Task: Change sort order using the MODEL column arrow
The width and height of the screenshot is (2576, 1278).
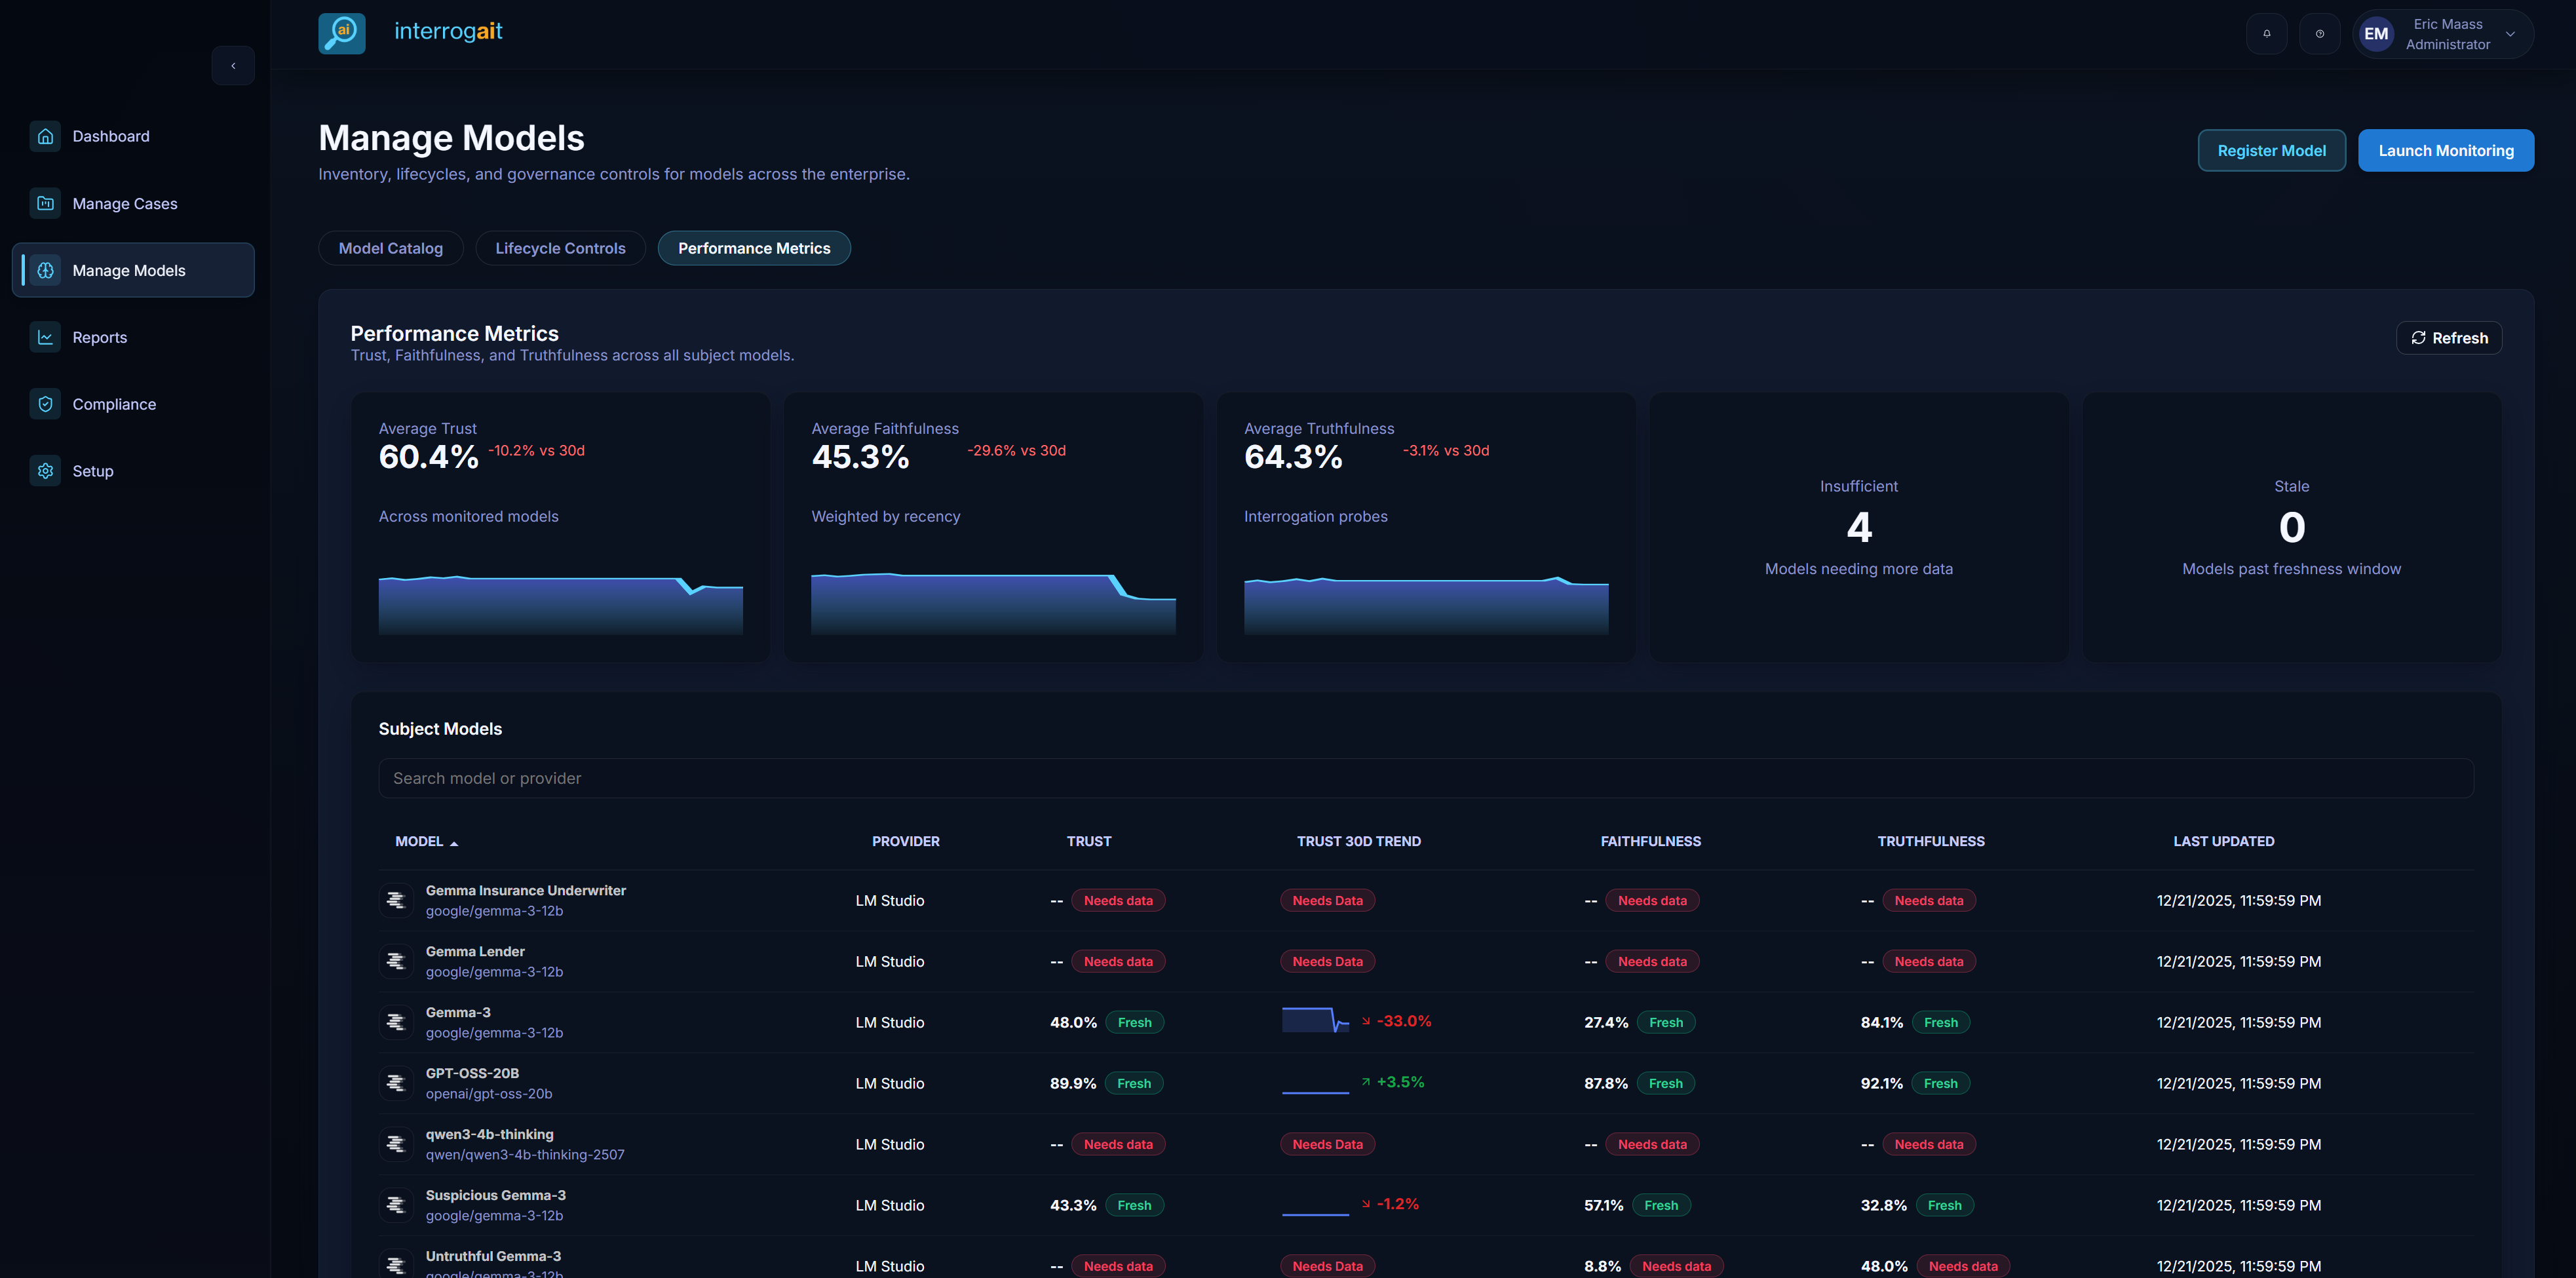Action: [454, 842]
